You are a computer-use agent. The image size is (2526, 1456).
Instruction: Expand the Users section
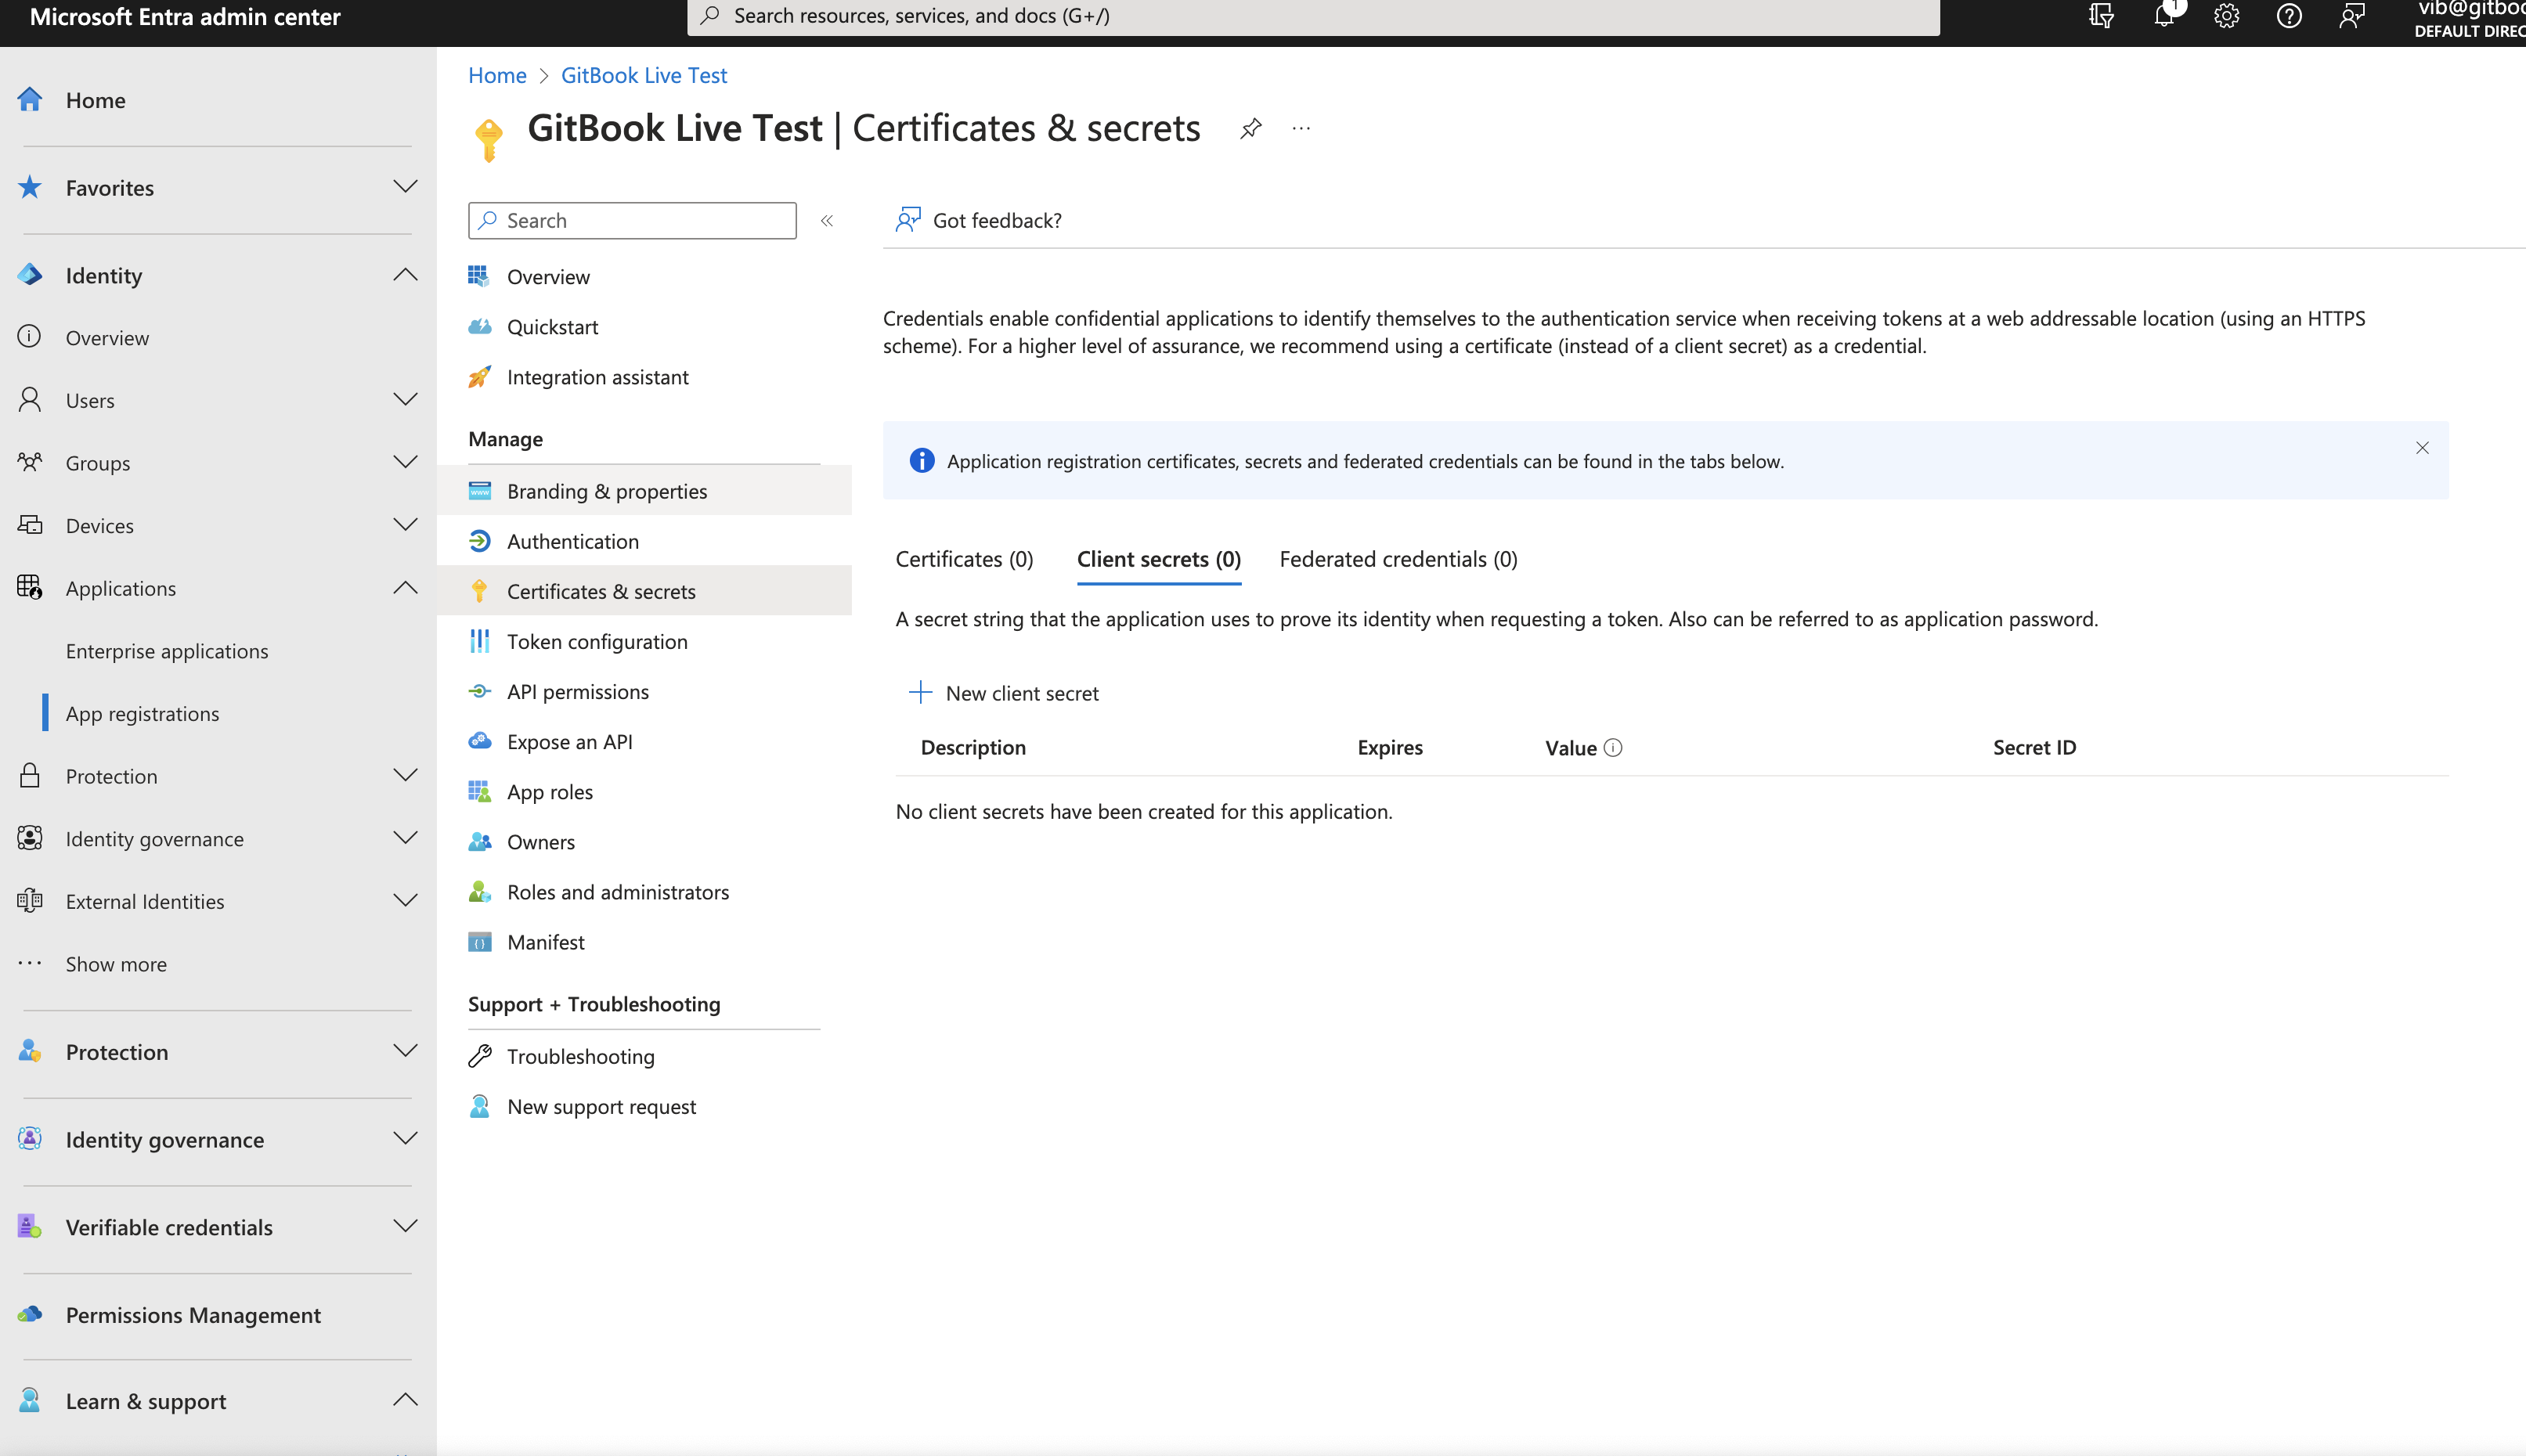[405, 400]
